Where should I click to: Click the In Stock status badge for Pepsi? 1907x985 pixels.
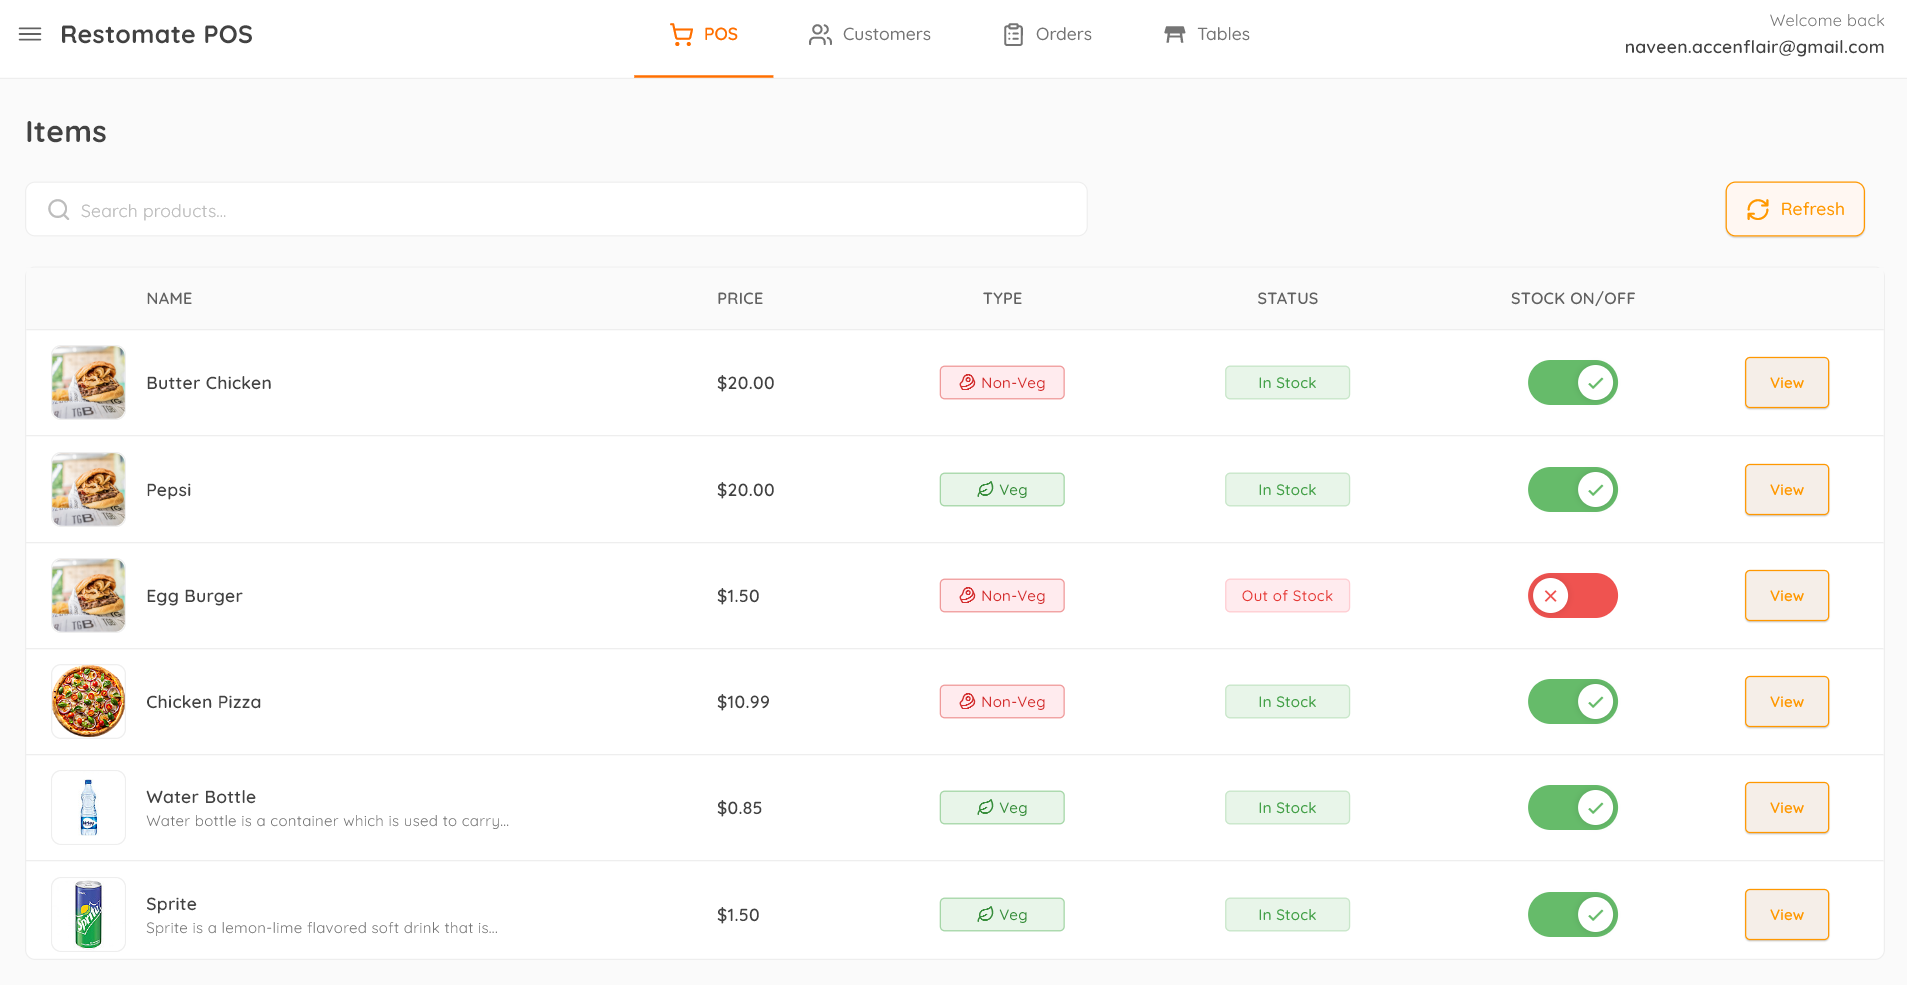[x=1287, y=489]
